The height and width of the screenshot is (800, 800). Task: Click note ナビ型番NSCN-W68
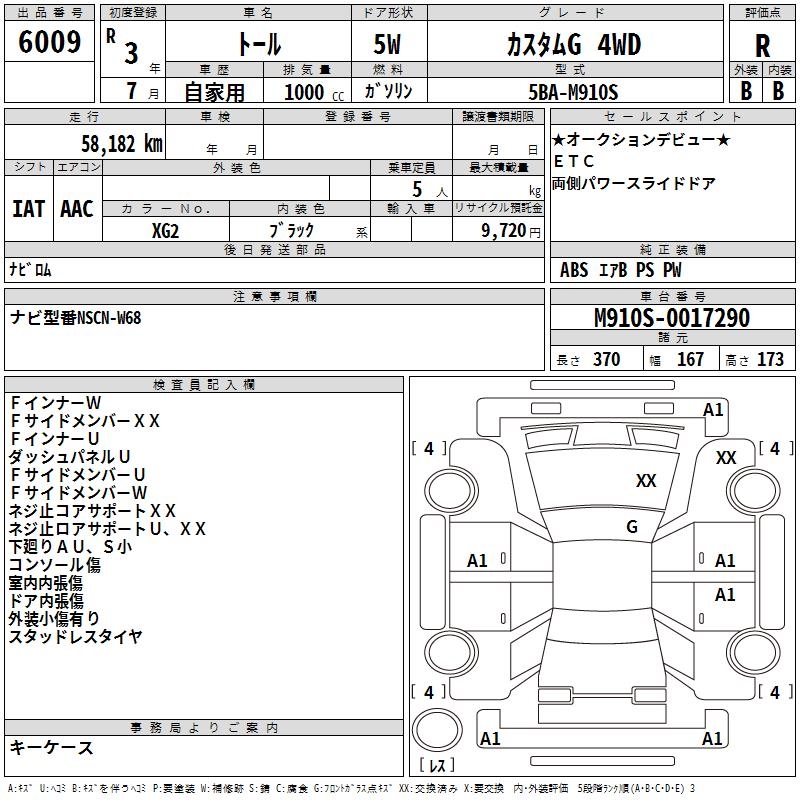[76, 318]
